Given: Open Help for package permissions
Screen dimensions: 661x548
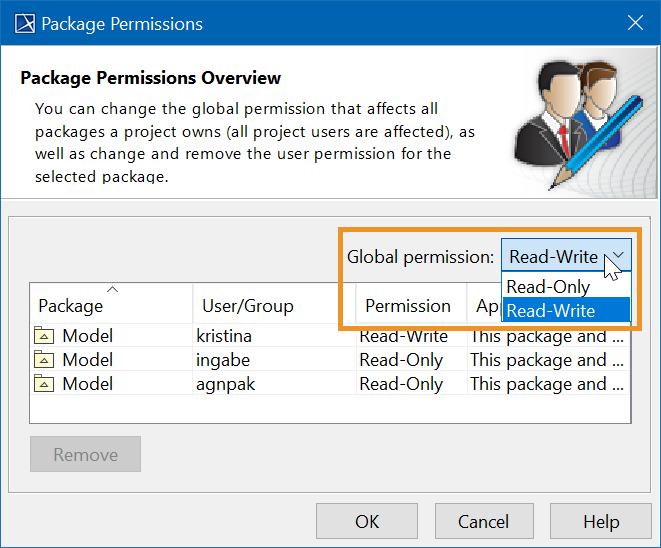Looking at the screenshot, I should point(600,521).
